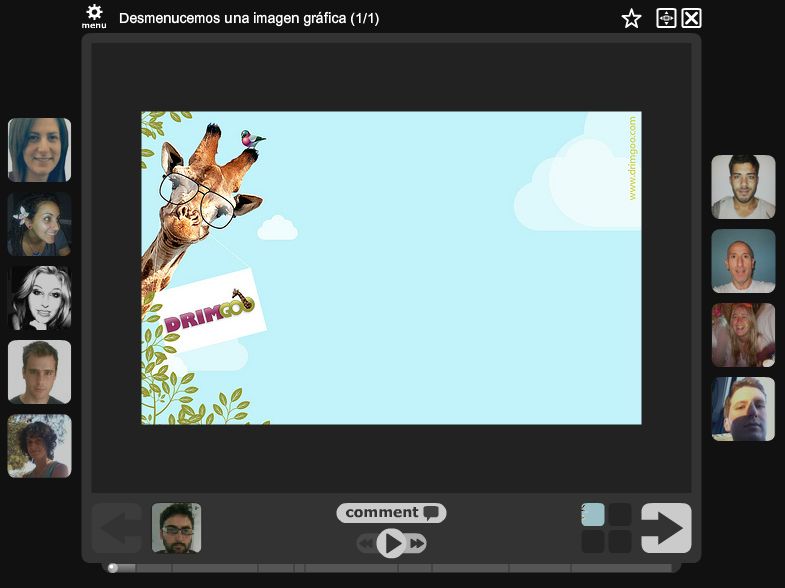Select avatar of curly-haired person outdoors
Screen dimensions: 785x588
pyautogui.click(x=40, y=446)
